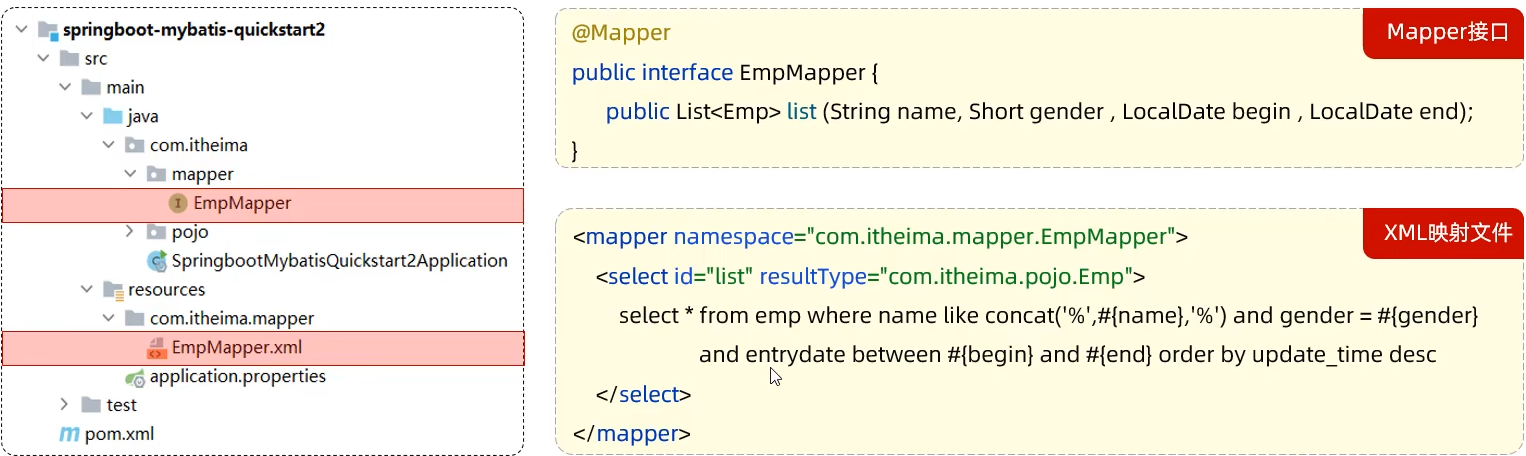Click the 'and entrydate between' SQL line
This screenshot has width=1526, height=456.
point(1068,354)
